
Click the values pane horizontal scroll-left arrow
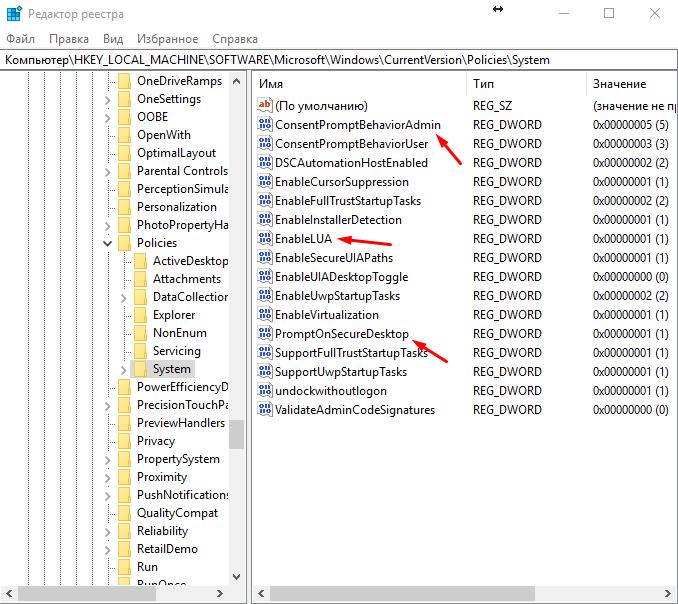pyautogui.click(x=261, y=594)
